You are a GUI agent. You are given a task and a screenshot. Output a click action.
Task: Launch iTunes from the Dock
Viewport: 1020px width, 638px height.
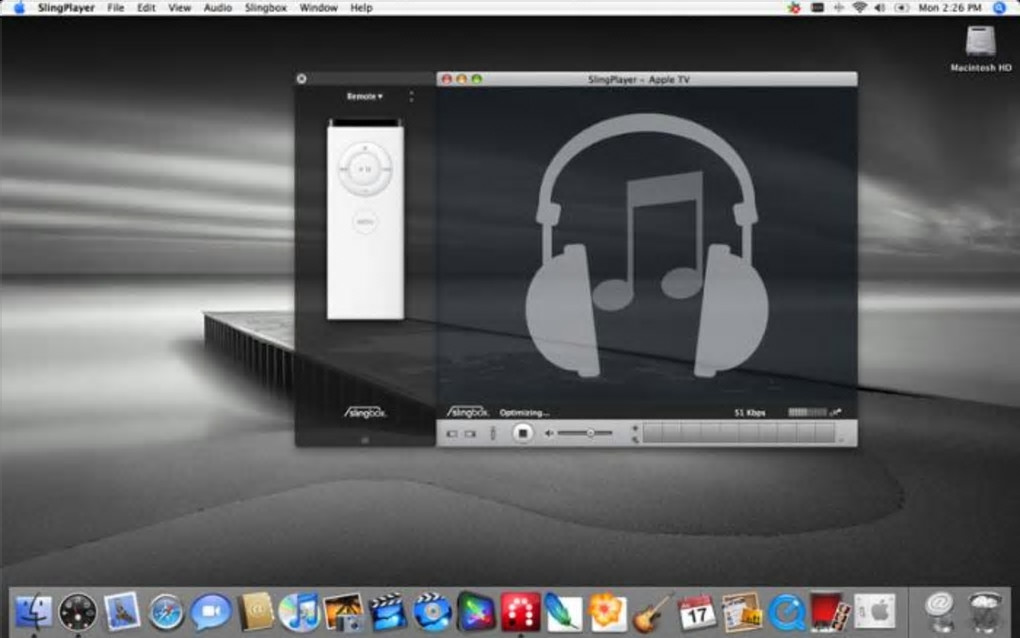click(x=299, y=612)
